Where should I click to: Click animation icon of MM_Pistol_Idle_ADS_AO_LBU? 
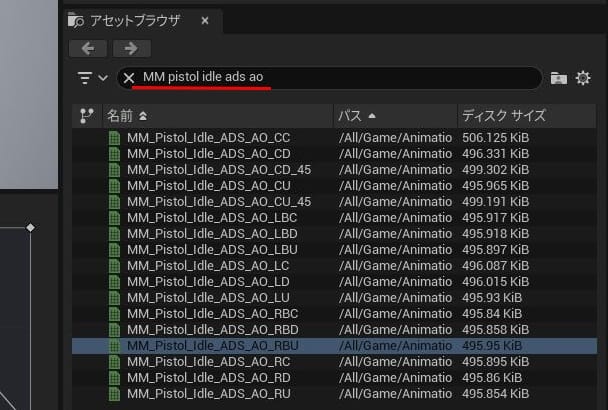[x=114, y=250]
